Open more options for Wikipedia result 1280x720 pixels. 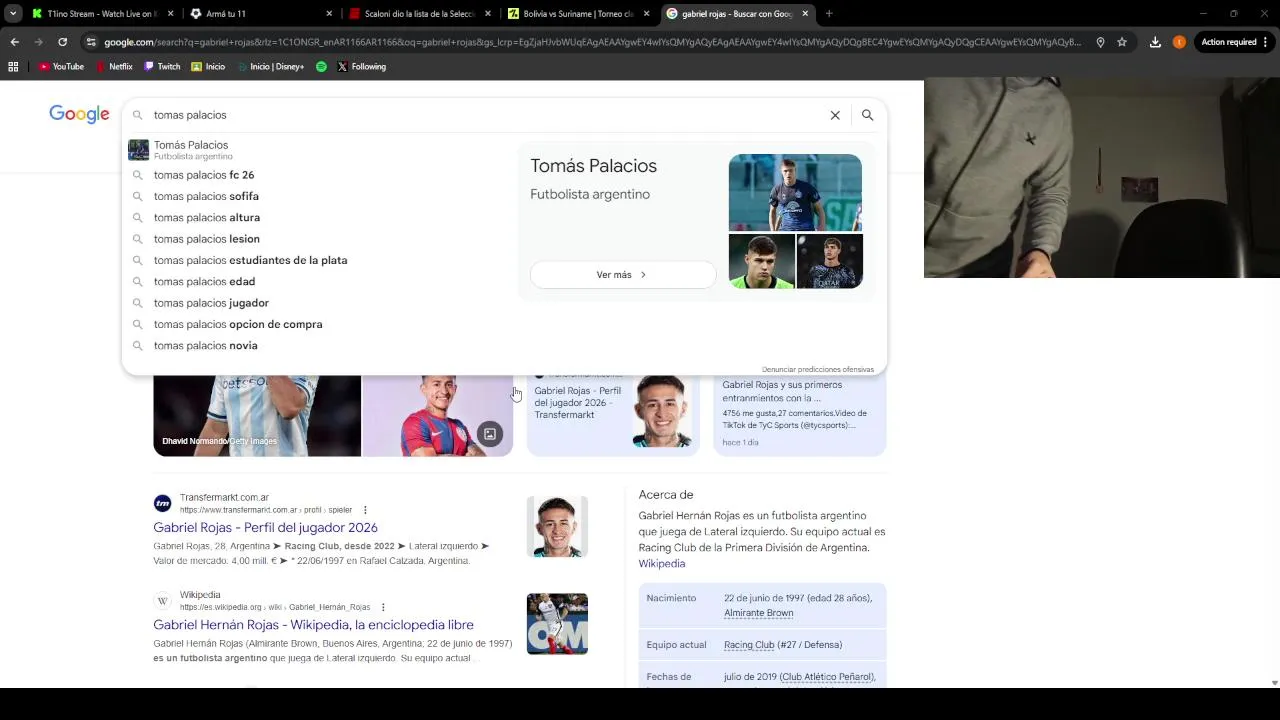click(x=383, y=607)
